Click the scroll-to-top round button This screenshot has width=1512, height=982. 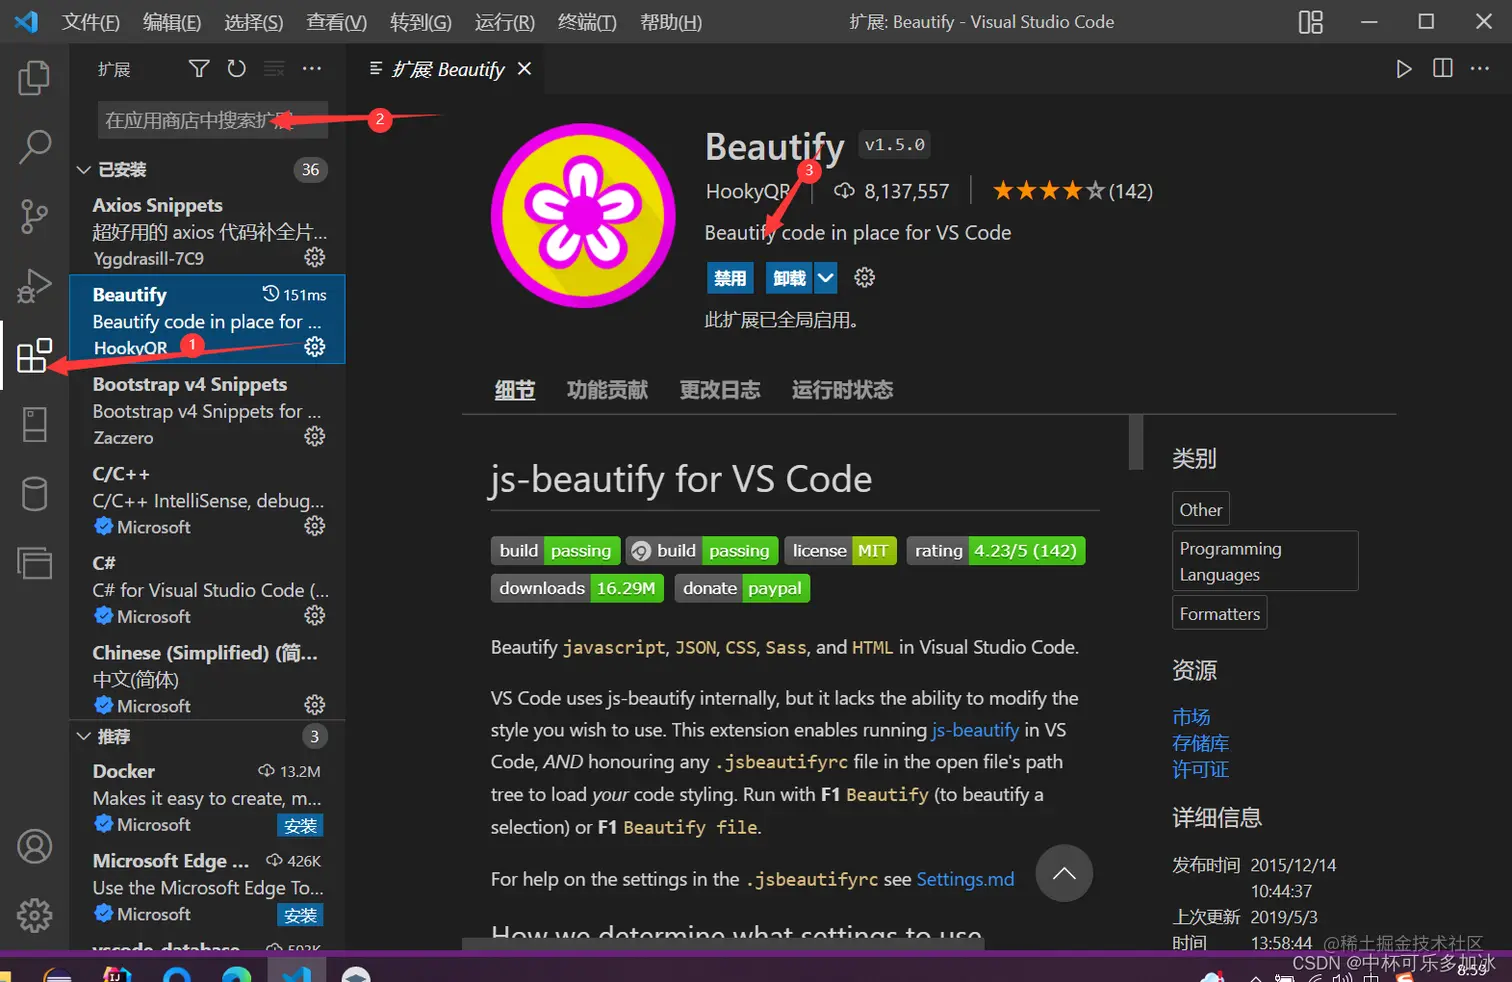(x=1064, y=874)
